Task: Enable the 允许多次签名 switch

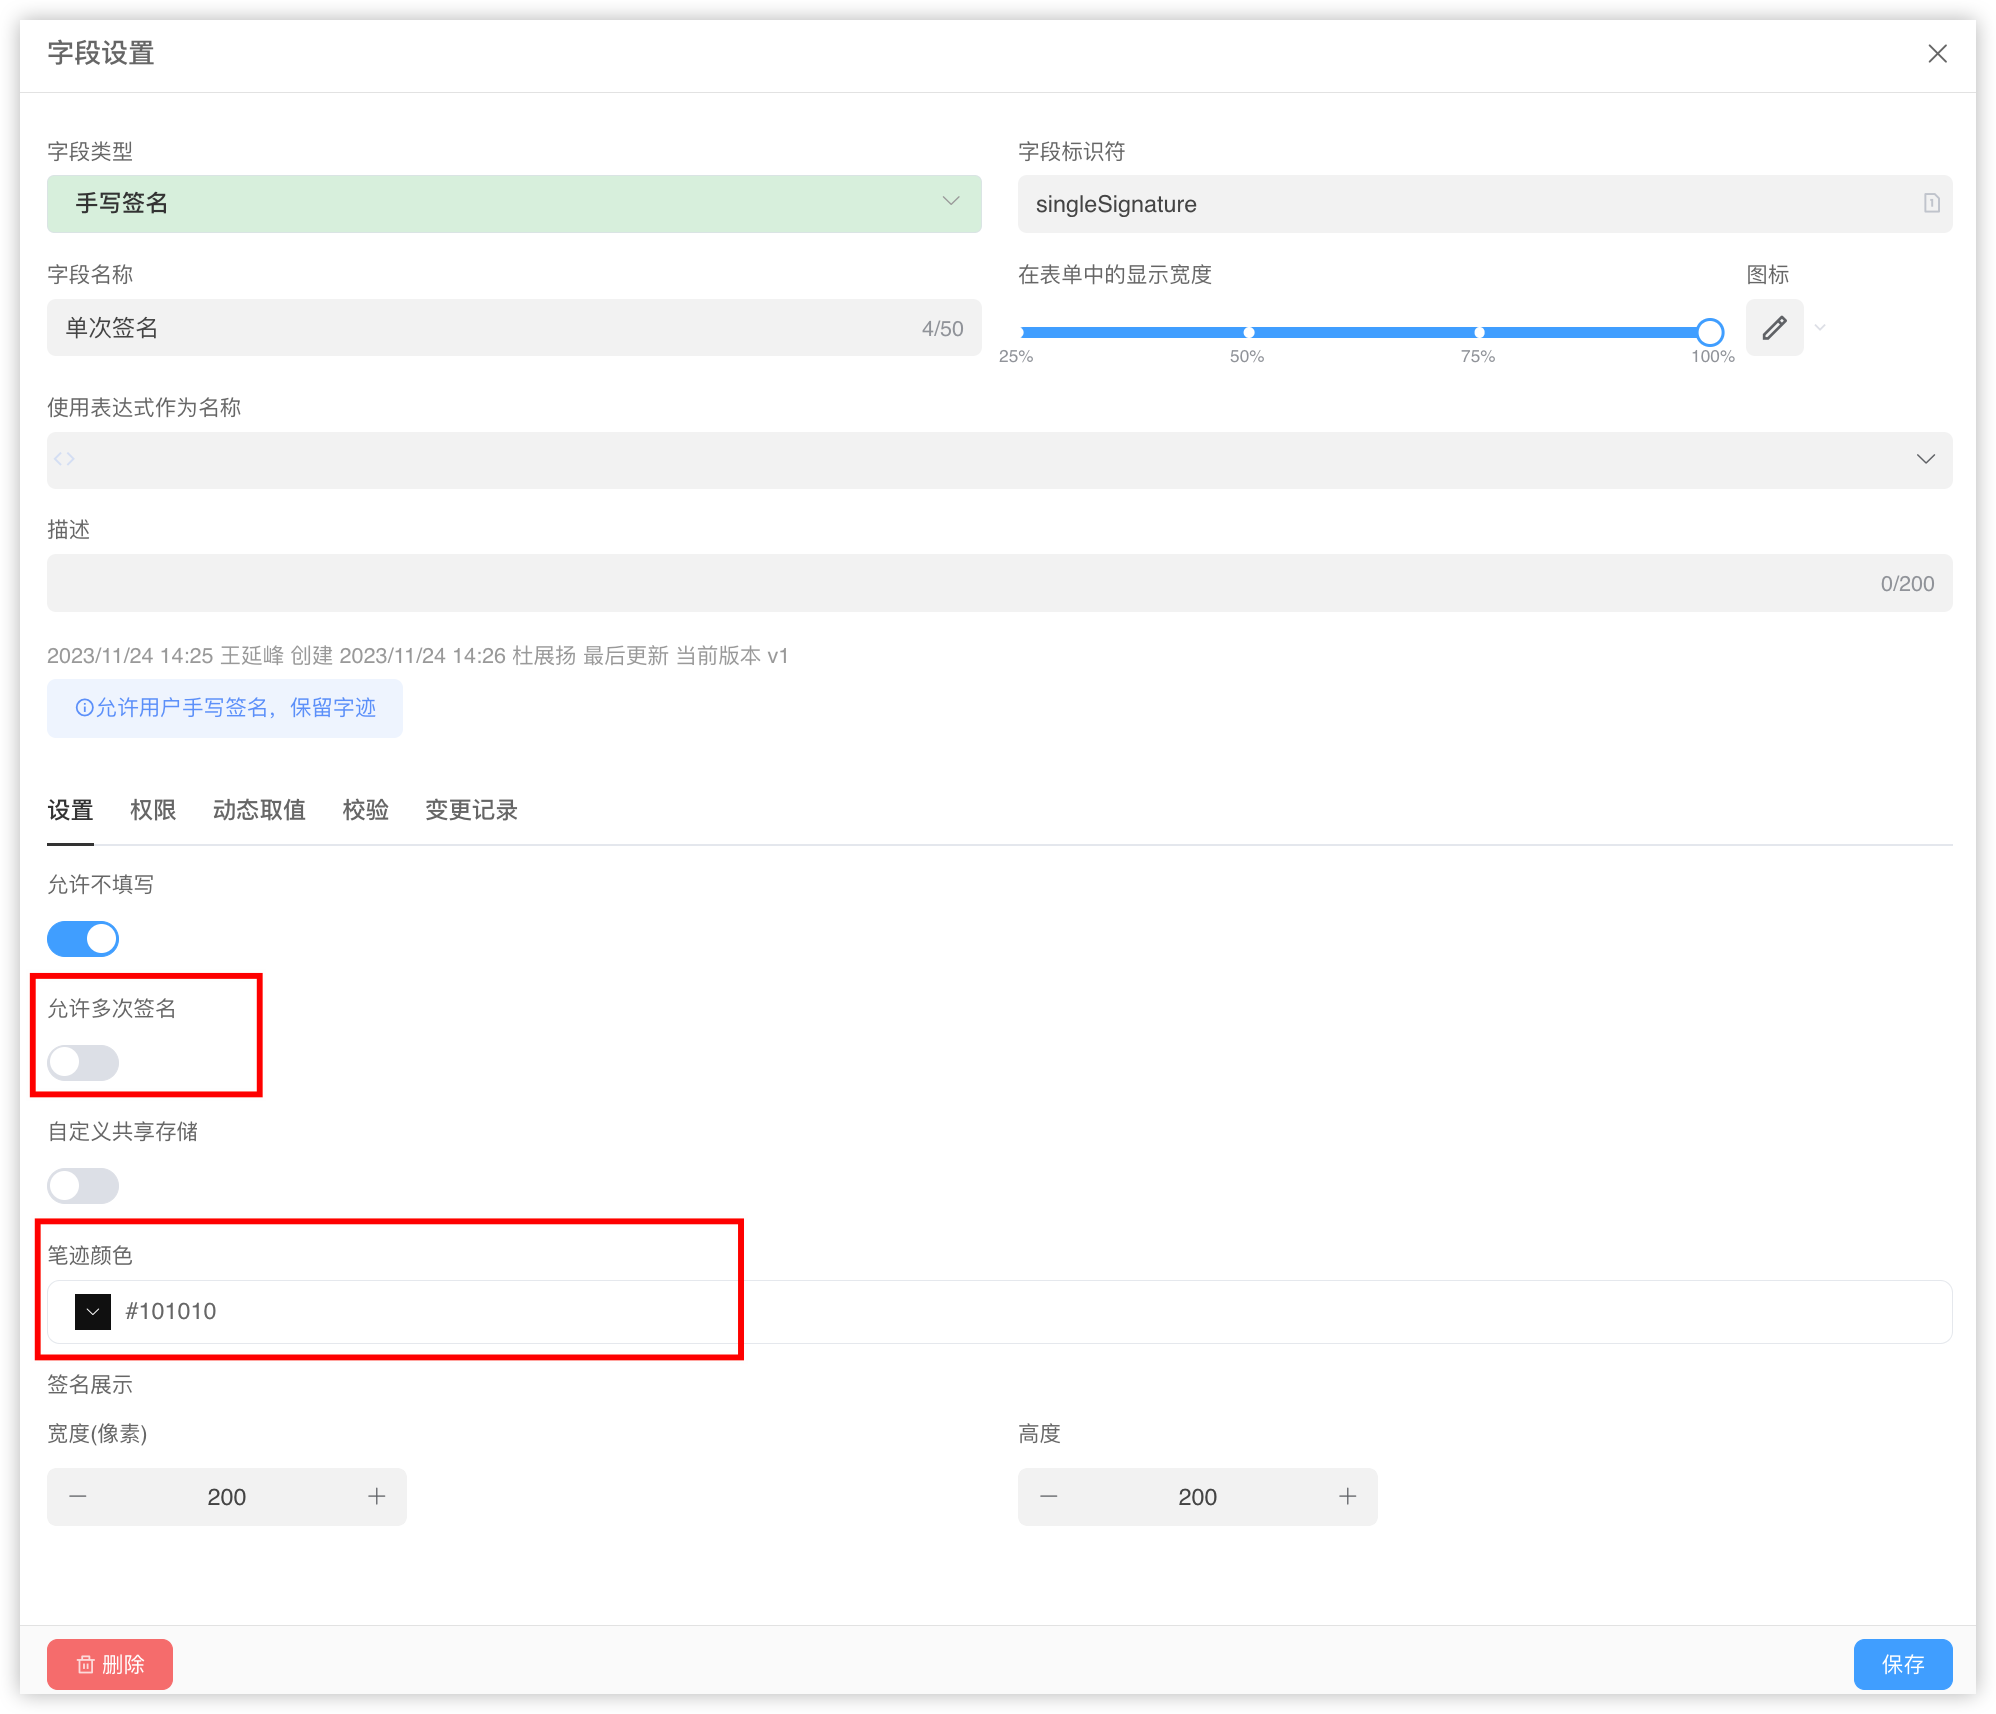Action: [83, 1062]
